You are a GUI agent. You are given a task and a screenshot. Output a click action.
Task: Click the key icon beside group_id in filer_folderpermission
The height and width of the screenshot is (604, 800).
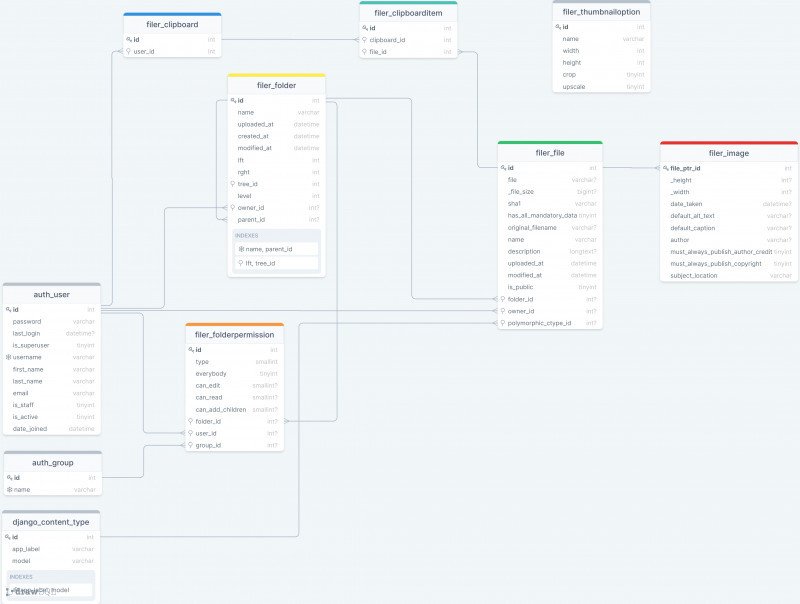coord(191,445)
